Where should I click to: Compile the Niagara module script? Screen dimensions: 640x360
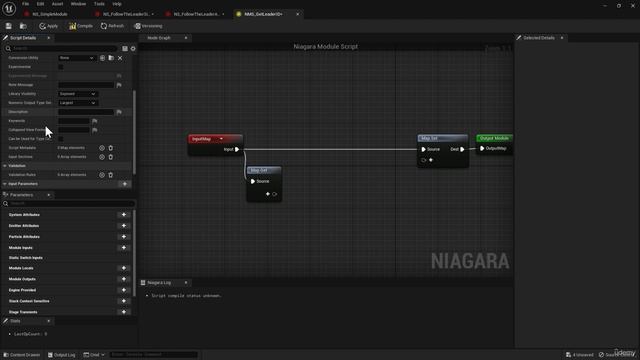pos(81,26)
